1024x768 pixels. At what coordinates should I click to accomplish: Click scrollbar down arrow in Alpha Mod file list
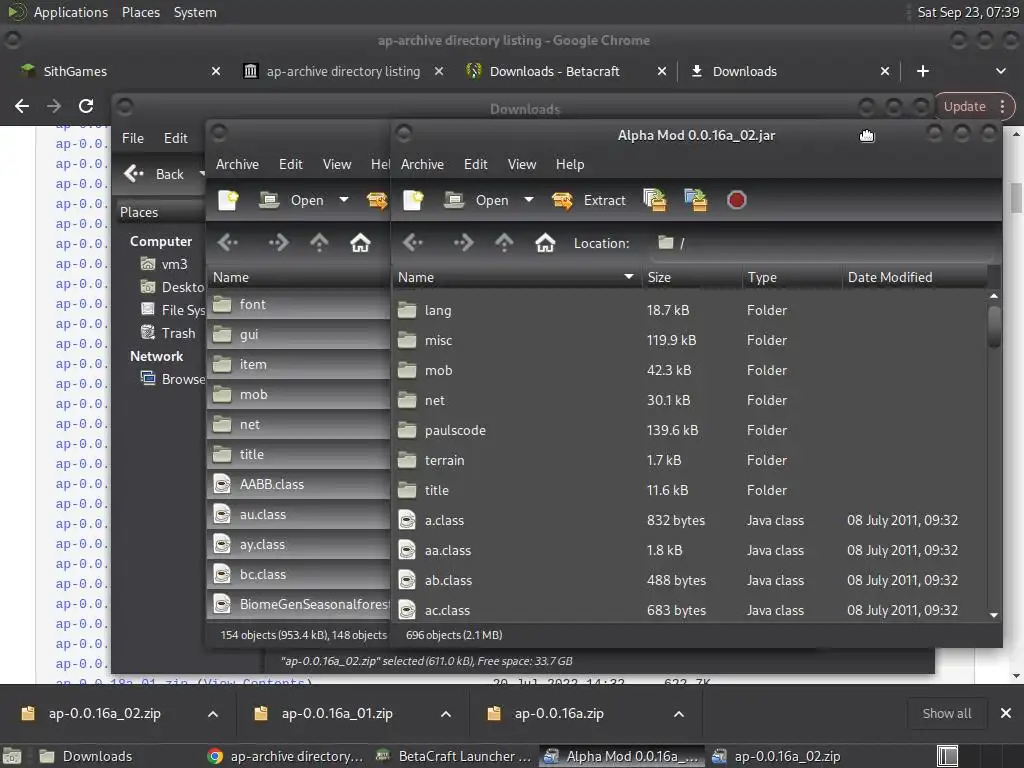click(994, 615)
